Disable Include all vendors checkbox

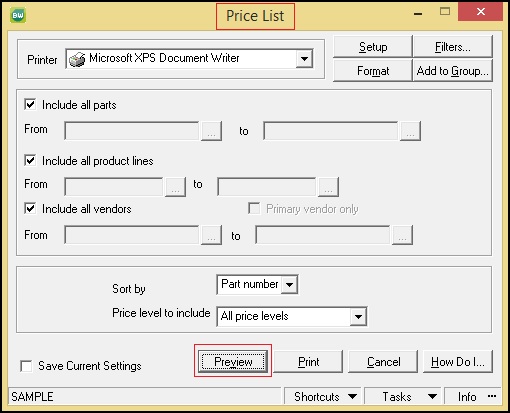pyautogui.click(x=30, y=209)
